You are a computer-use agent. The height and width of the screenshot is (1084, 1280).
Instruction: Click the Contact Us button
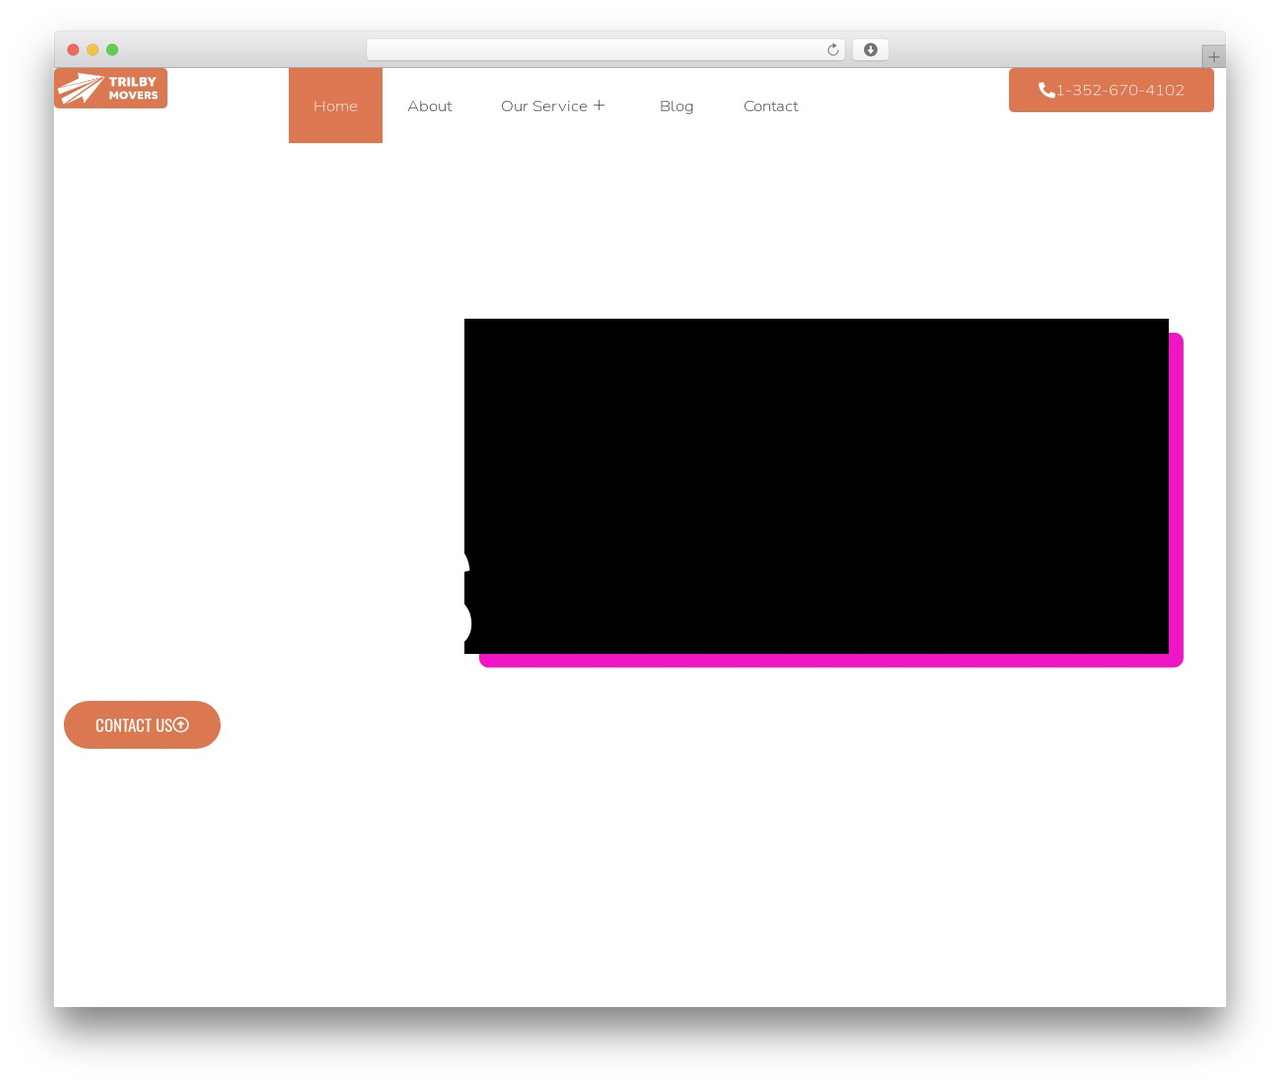(142, 725)
